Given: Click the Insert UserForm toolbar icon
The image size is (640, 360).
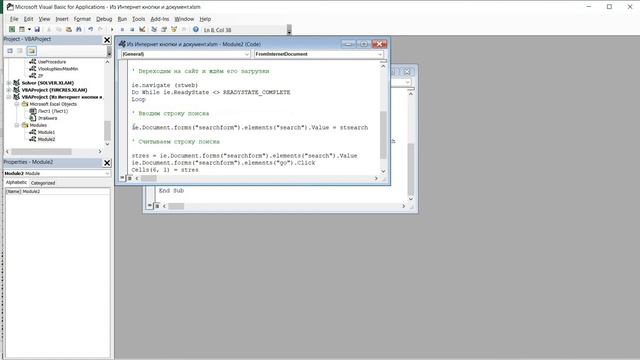Looking at the screenshot, I should pos(22,29).
